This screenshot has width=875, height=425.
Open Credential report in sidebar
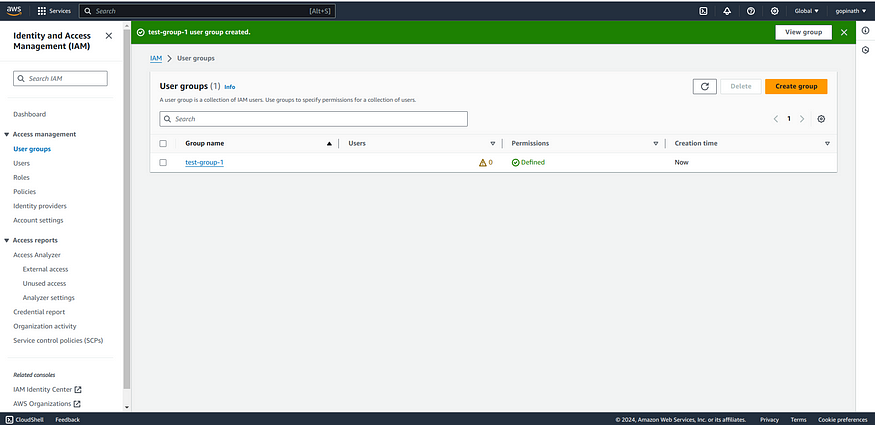coord(39,312)
